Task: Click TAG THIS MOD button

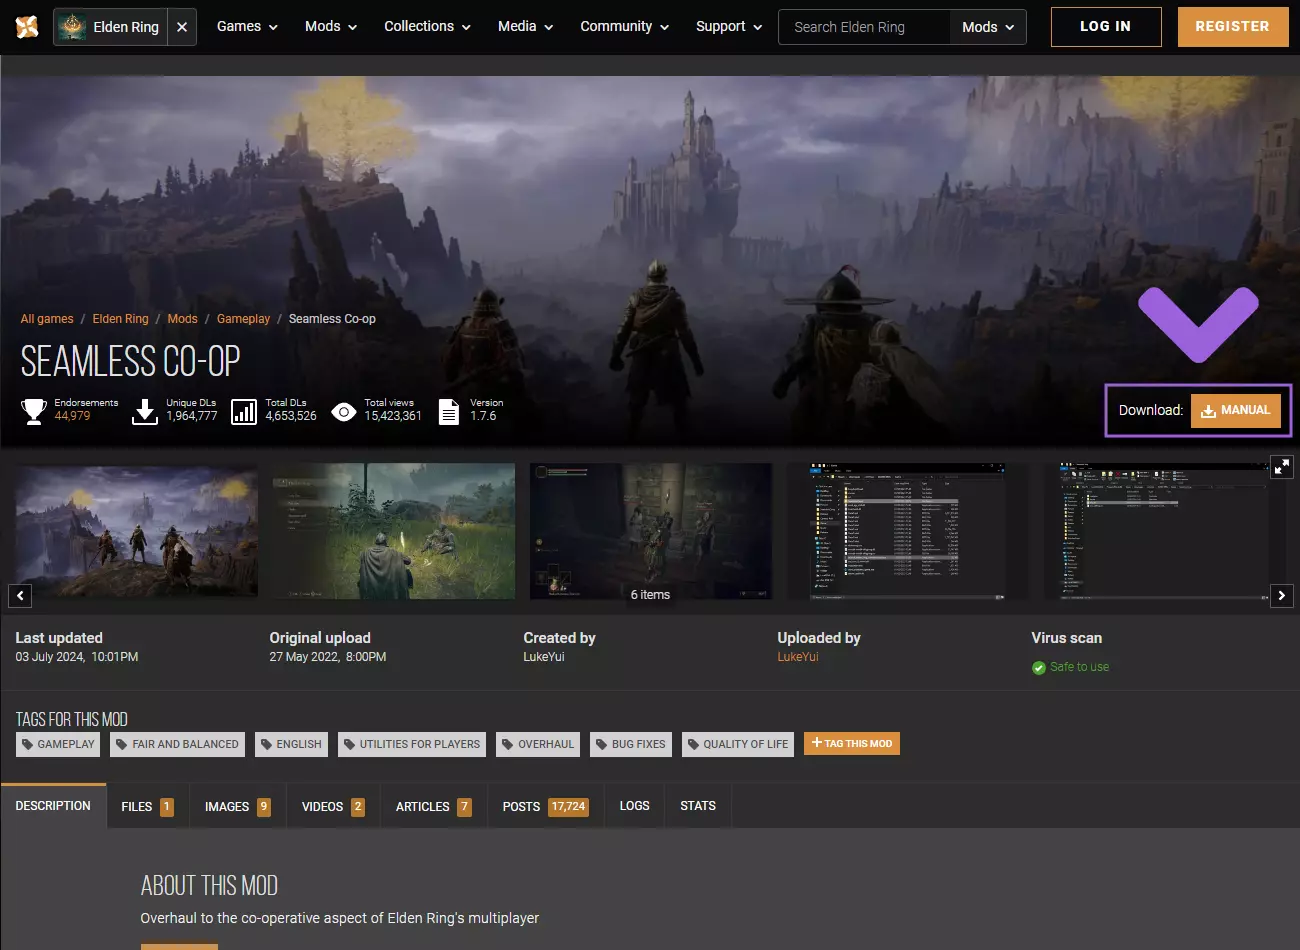Action: click(852, 743)
